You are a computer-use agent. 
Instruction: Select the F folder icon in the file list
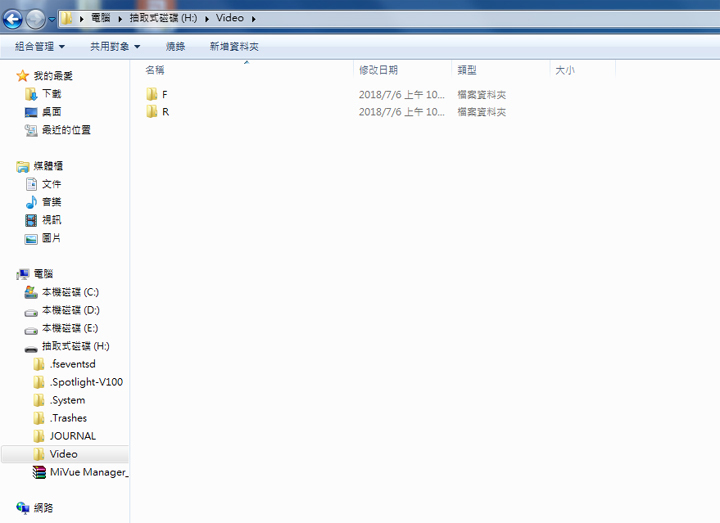(x=152, y=94)
